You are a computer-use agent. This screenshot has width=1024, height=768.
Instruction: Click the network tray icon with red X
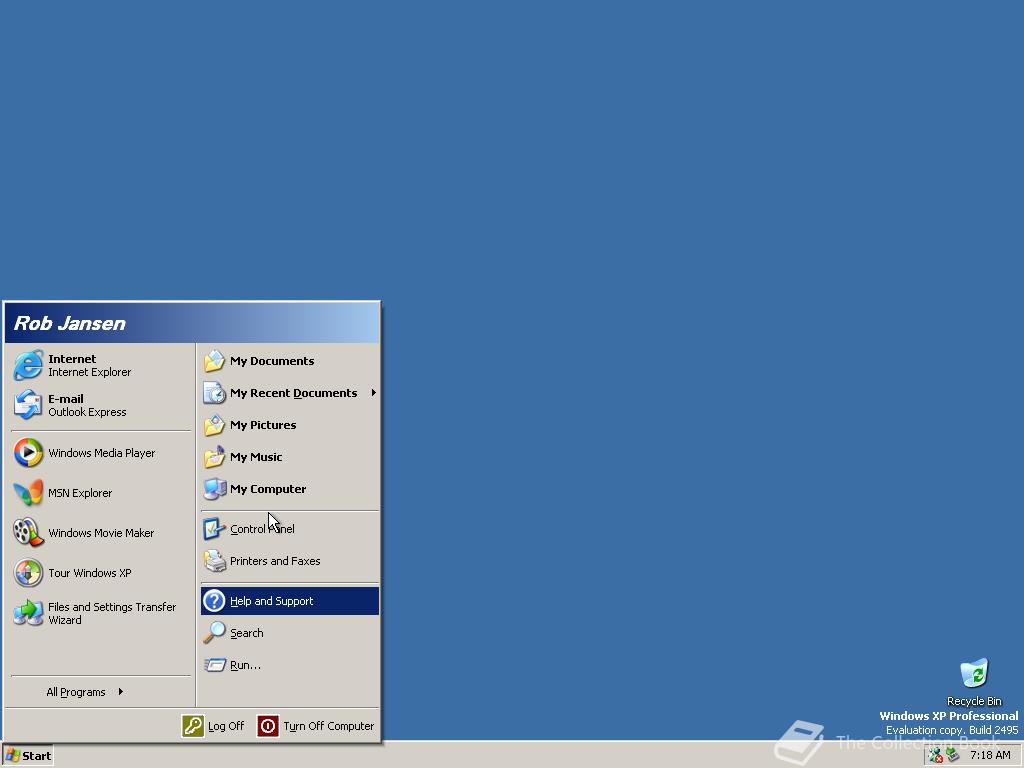936,756
